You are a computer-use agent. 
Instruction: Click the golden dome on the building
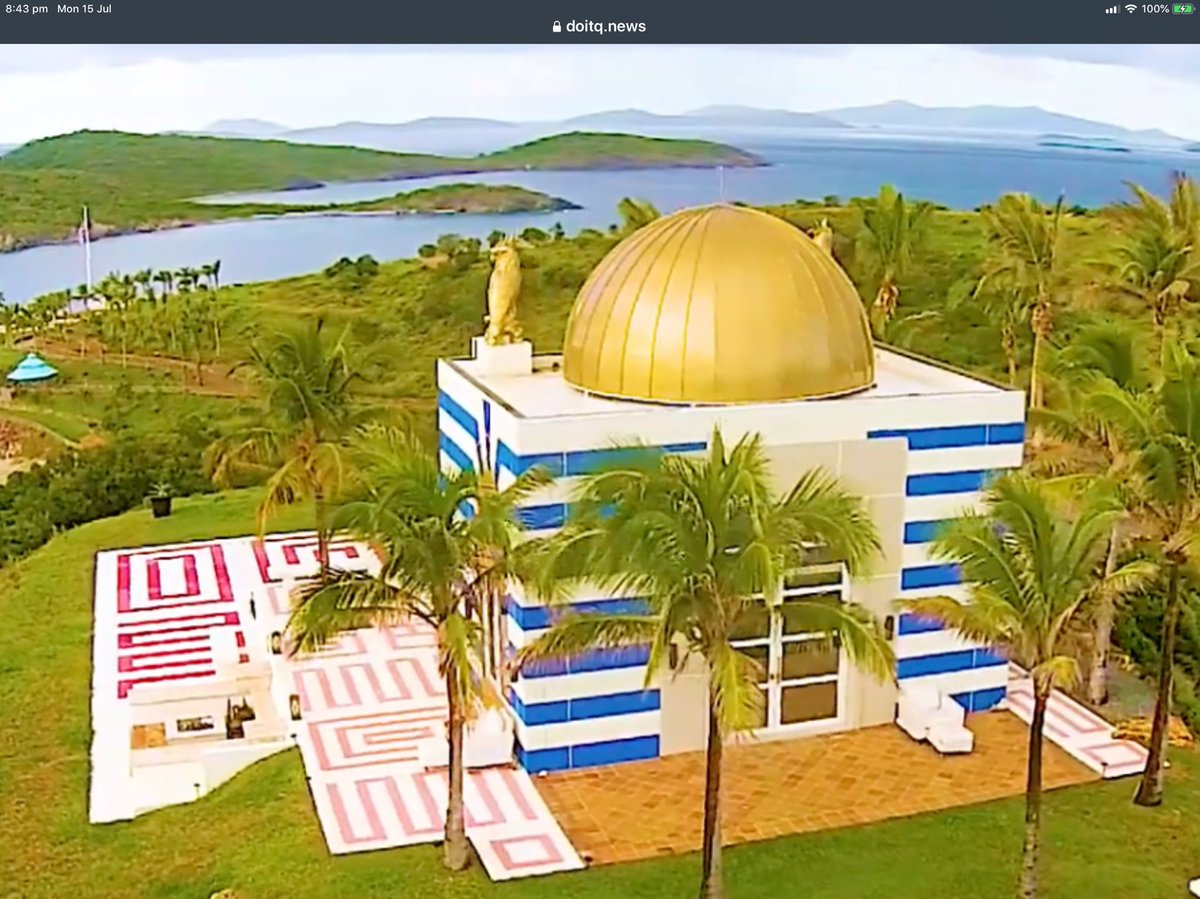pos(717,305)
